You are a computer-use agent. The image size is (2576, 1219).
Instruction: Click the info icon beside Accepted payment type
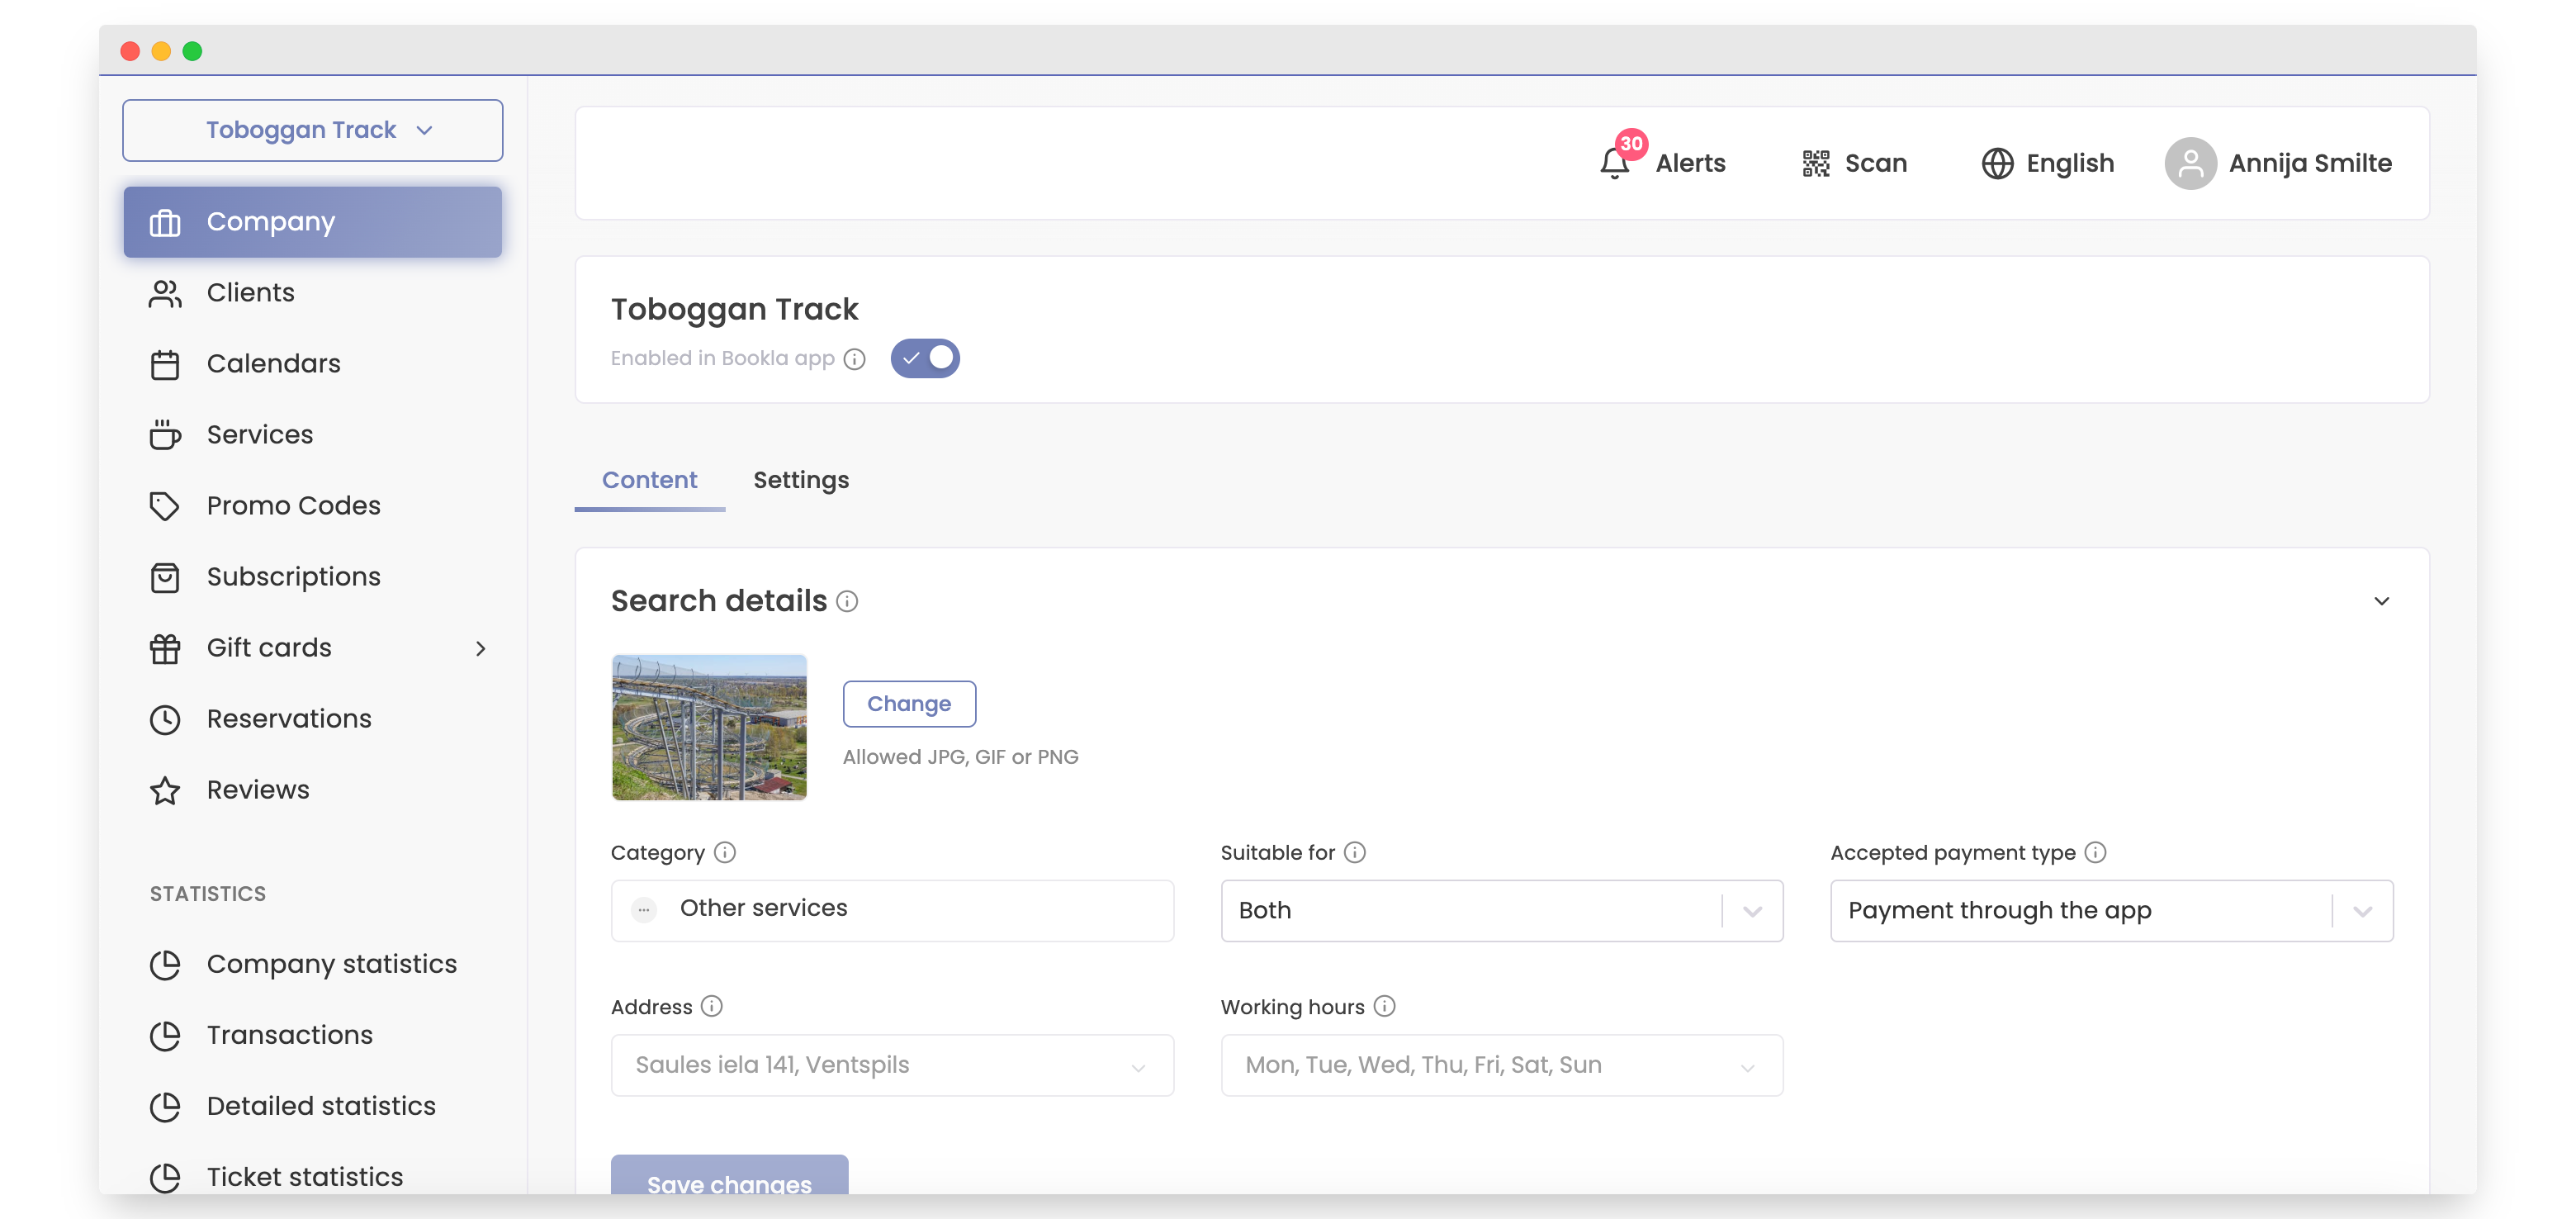2095,852
